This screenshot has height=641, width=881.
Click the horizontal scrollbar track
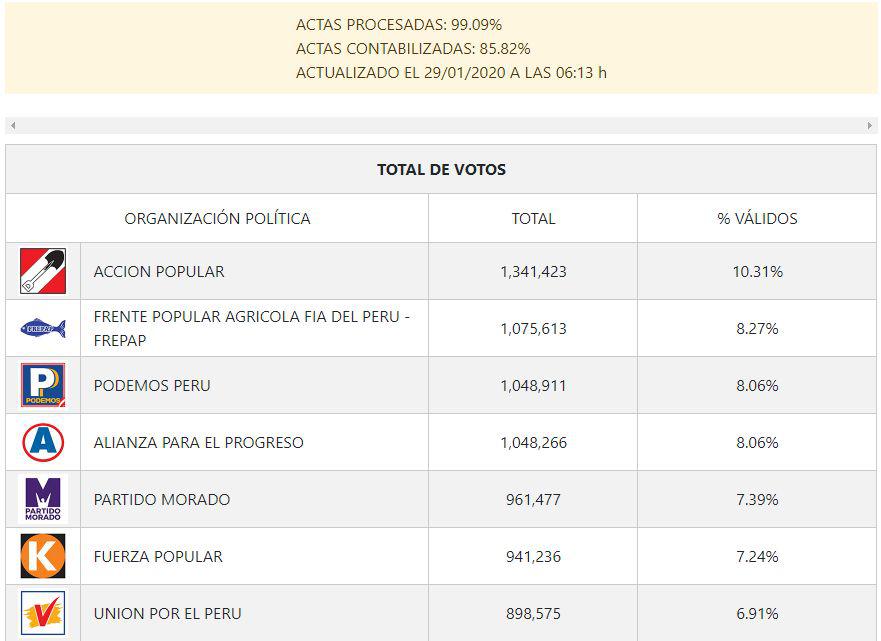440,127
